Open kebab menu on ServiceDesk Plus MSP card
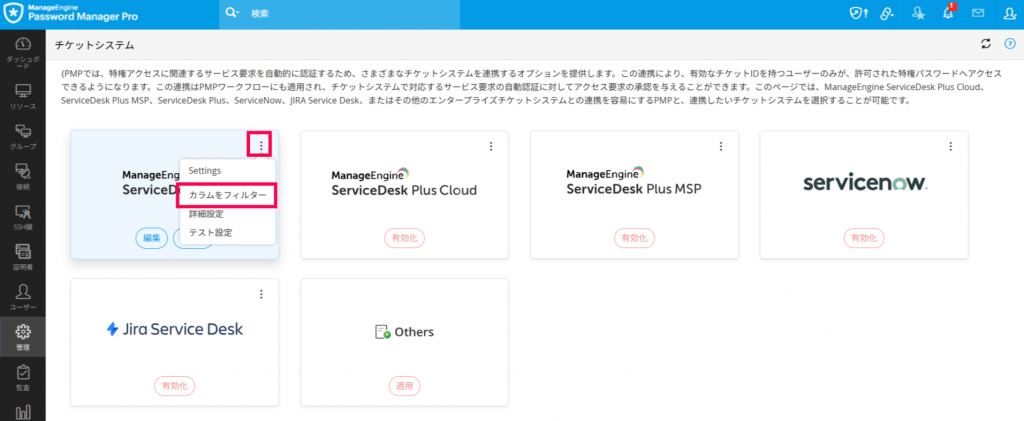 [721, 146]
